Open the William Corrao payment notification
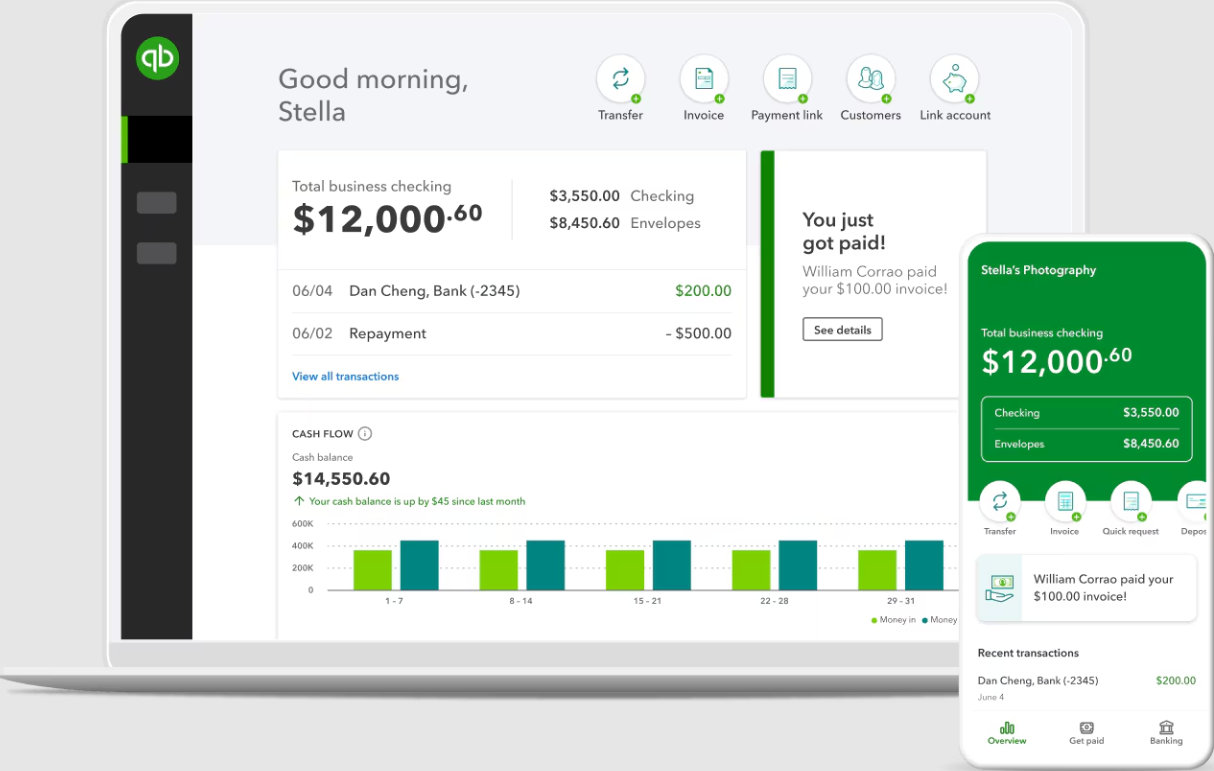 tap(1086, 585)
